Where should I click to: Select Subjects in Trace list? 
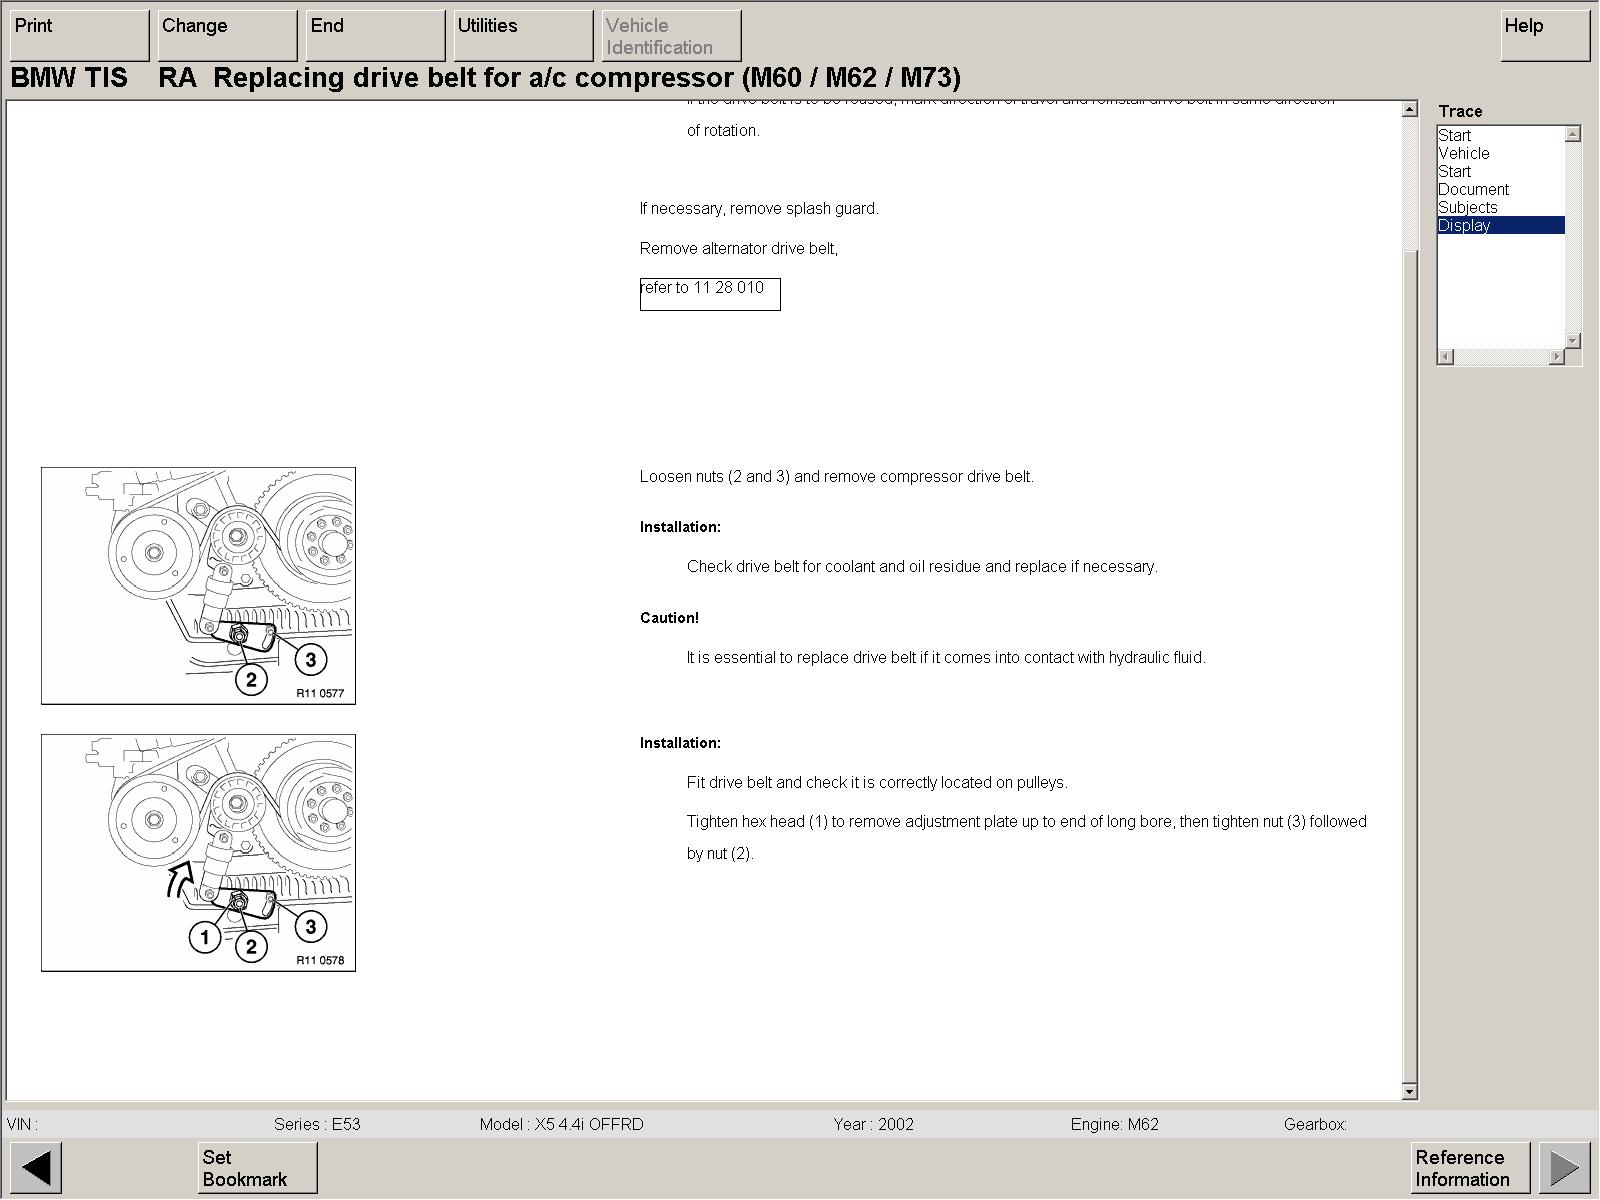[x=1467, y=208]
